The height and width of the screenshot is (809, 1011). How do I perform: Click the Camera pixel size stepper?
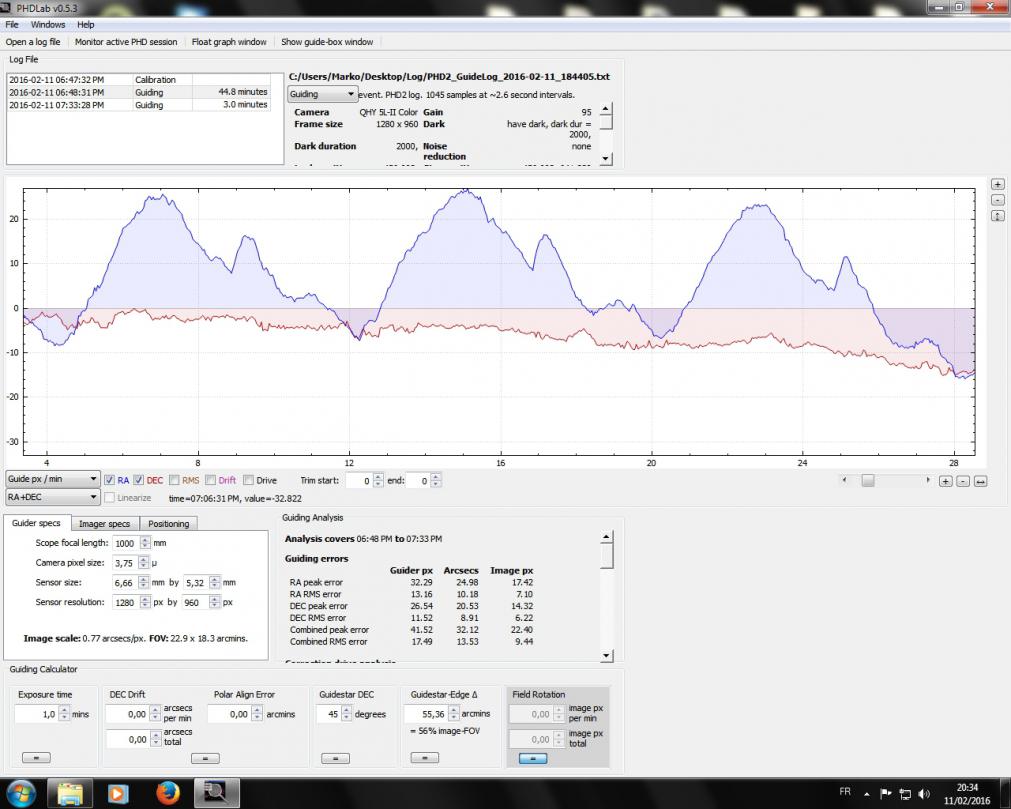point(144,563)
